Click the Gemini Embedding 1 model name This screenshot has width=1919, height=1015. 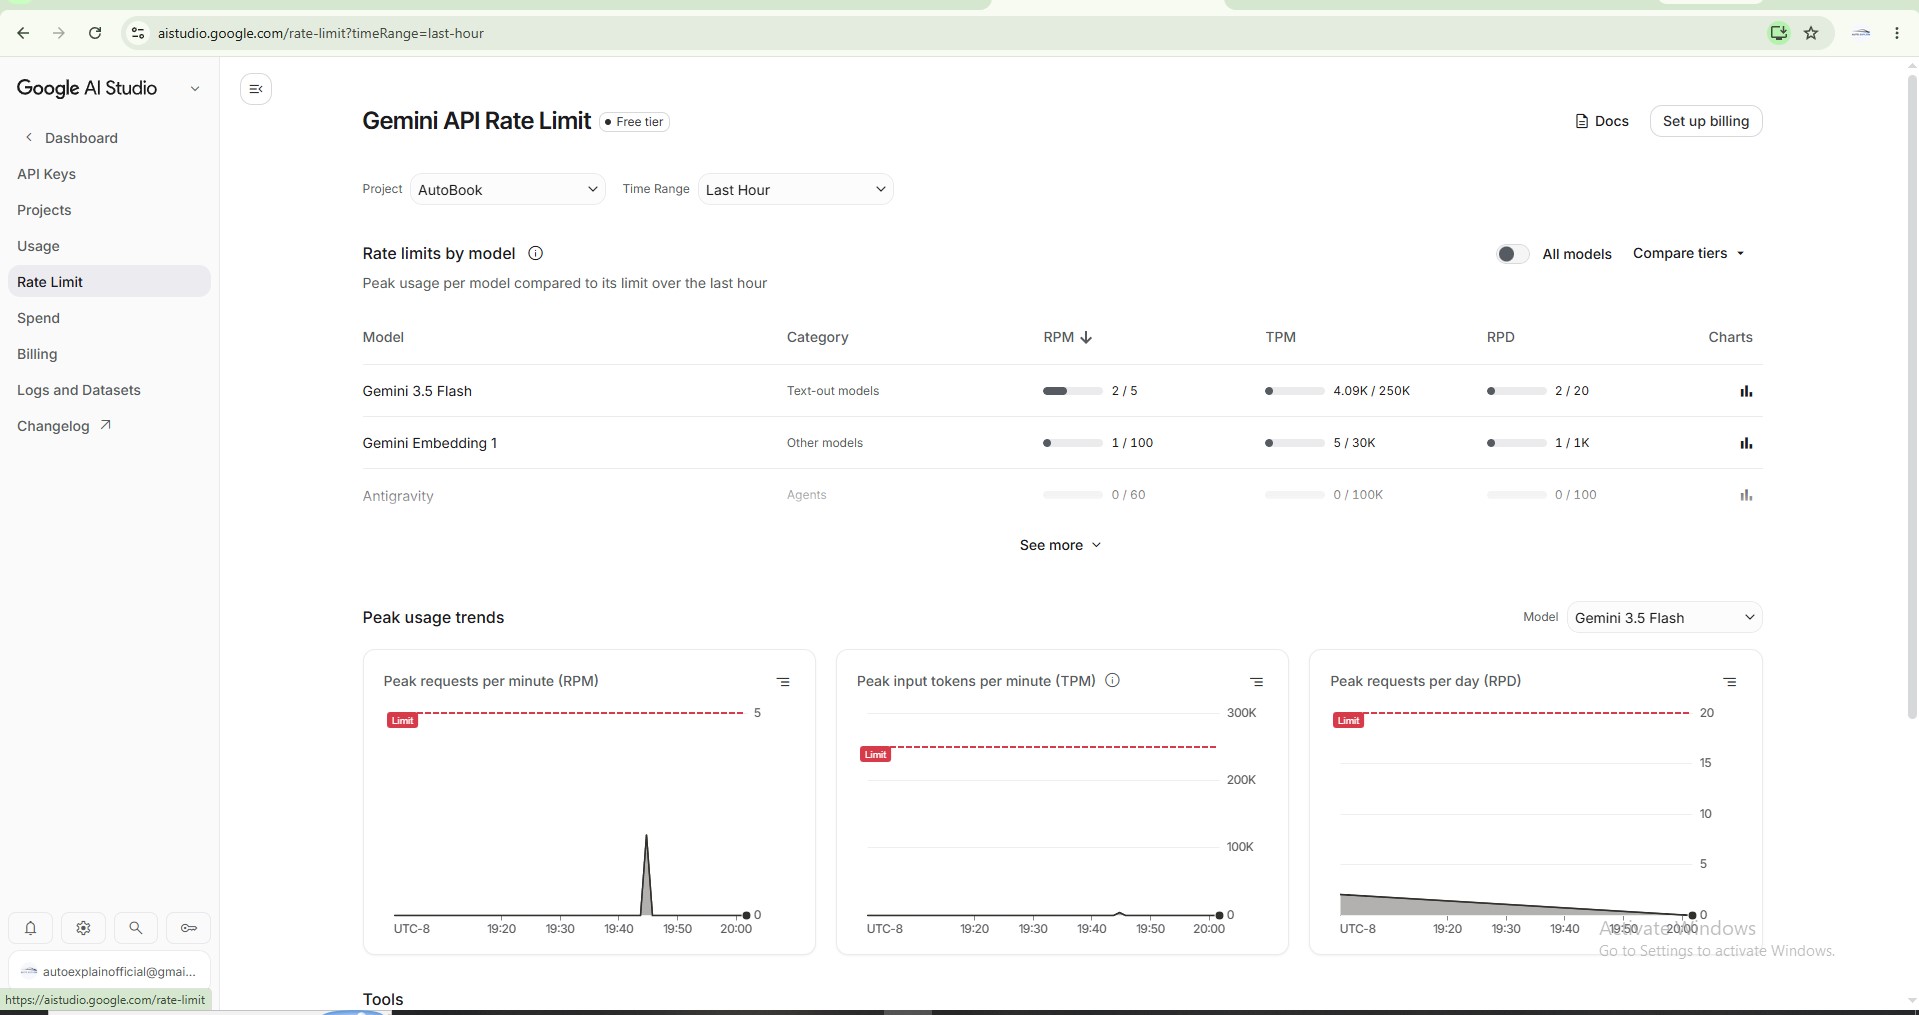coord(429,443)
